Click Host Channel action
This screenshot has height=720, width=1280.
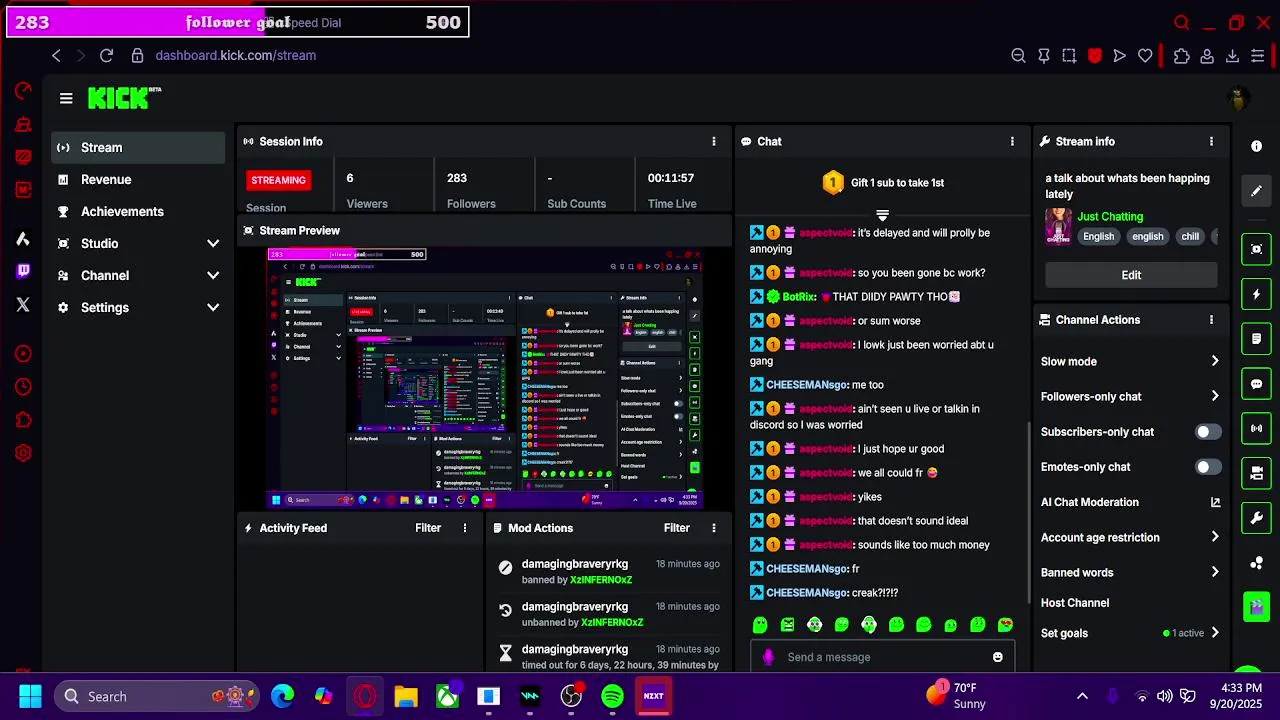(1075, 603)
